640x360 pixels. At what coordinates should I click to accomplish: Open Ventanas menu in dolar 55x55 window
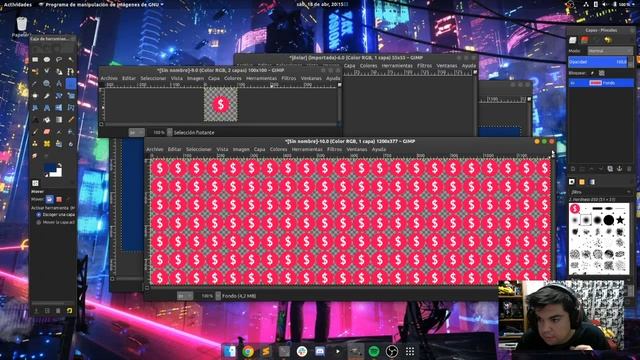point(447,66)
